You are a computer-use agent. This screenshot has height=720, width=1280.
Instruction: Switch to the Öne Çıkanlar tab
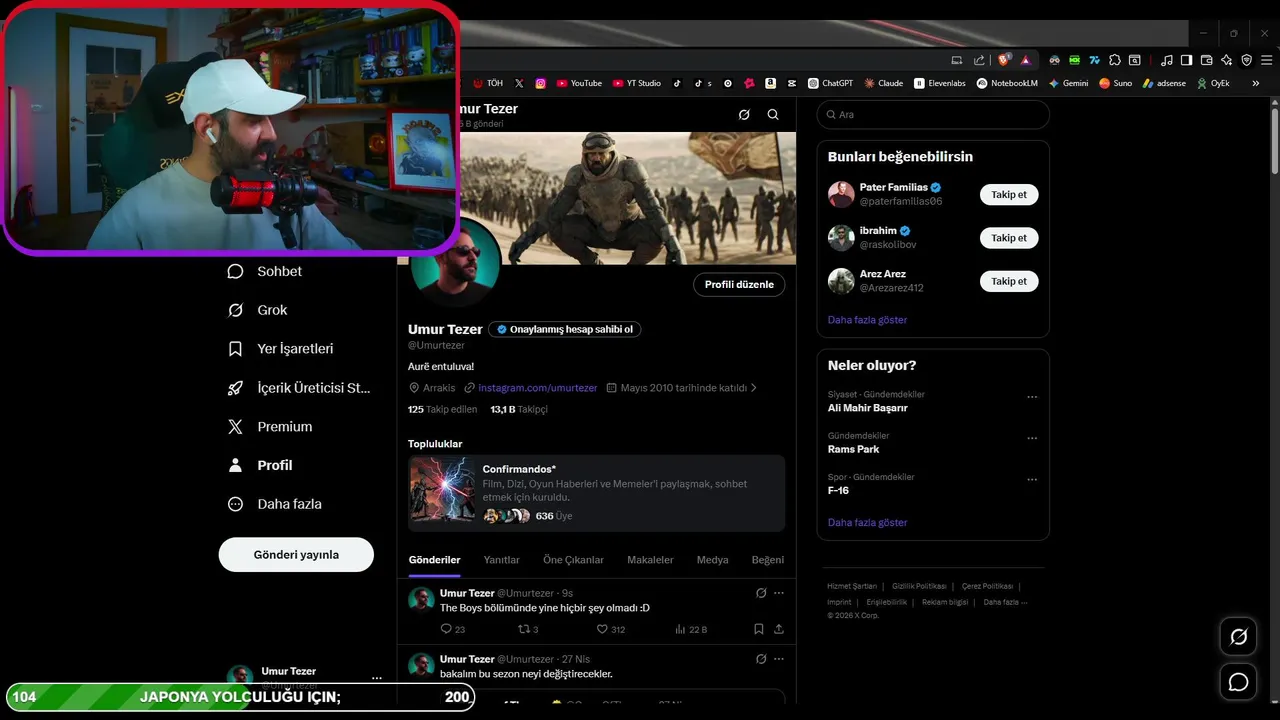click(x=573, y=560)
